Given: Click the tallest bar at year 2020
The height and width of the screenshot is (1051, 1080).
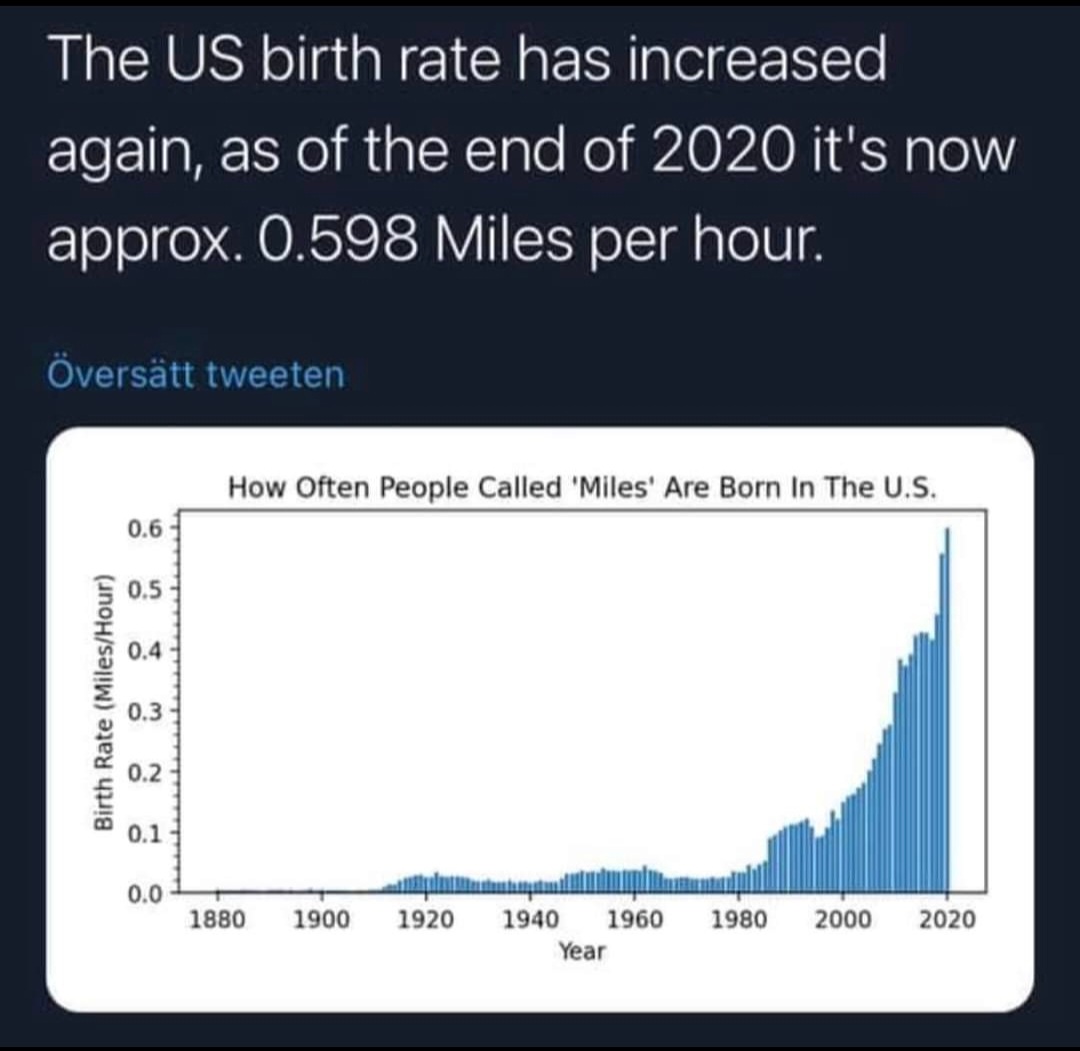Looking at the screenshot, I should pos(948,710).
